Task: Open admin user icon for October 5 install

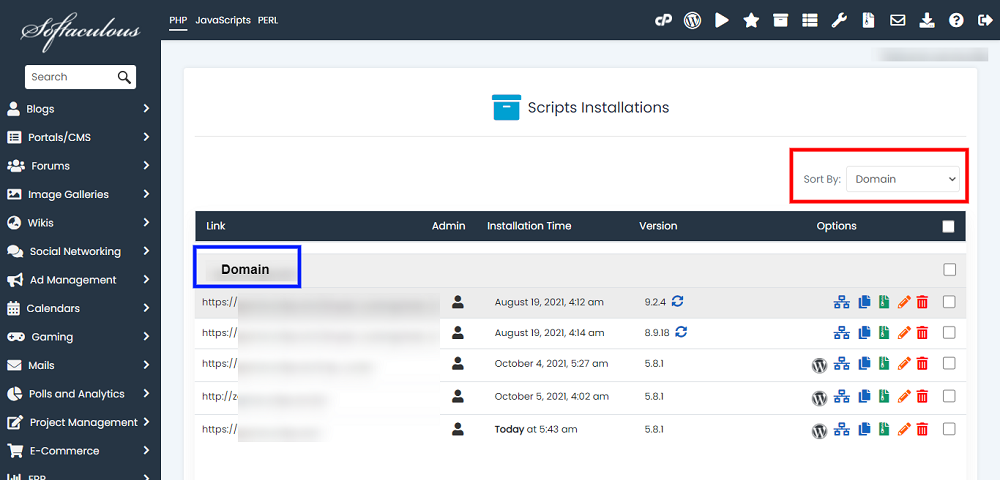Action: pyautogui.click(x=457, y=396)
